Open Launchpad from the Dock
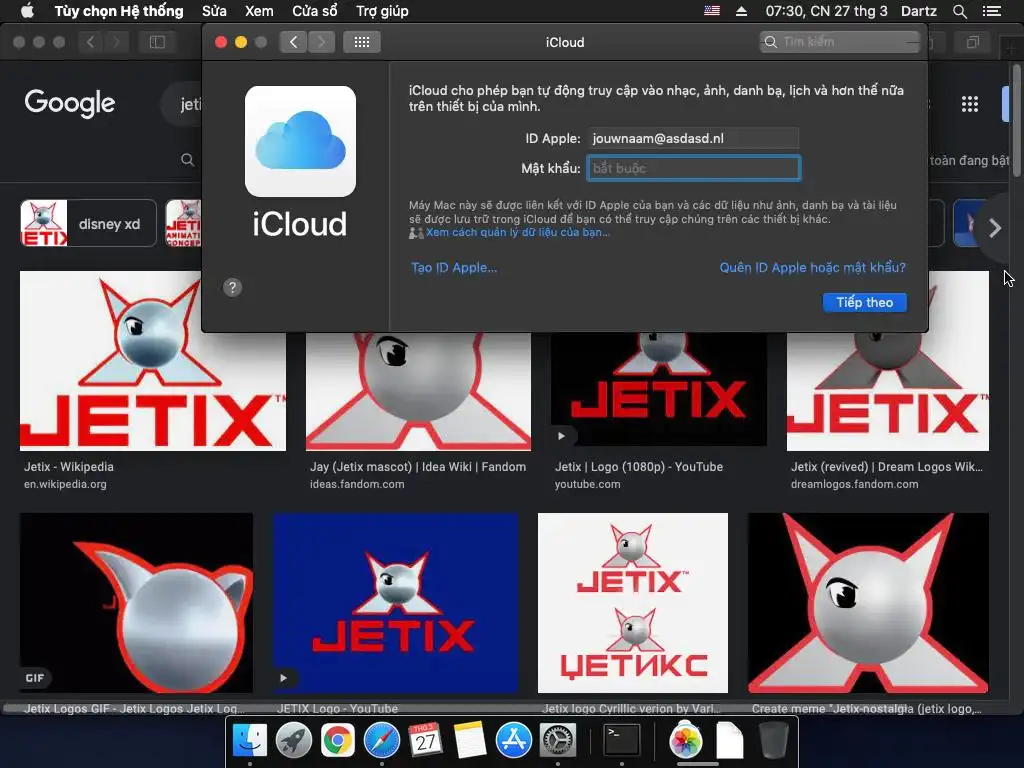This screenshot has width=1024, height=768. 294,740
